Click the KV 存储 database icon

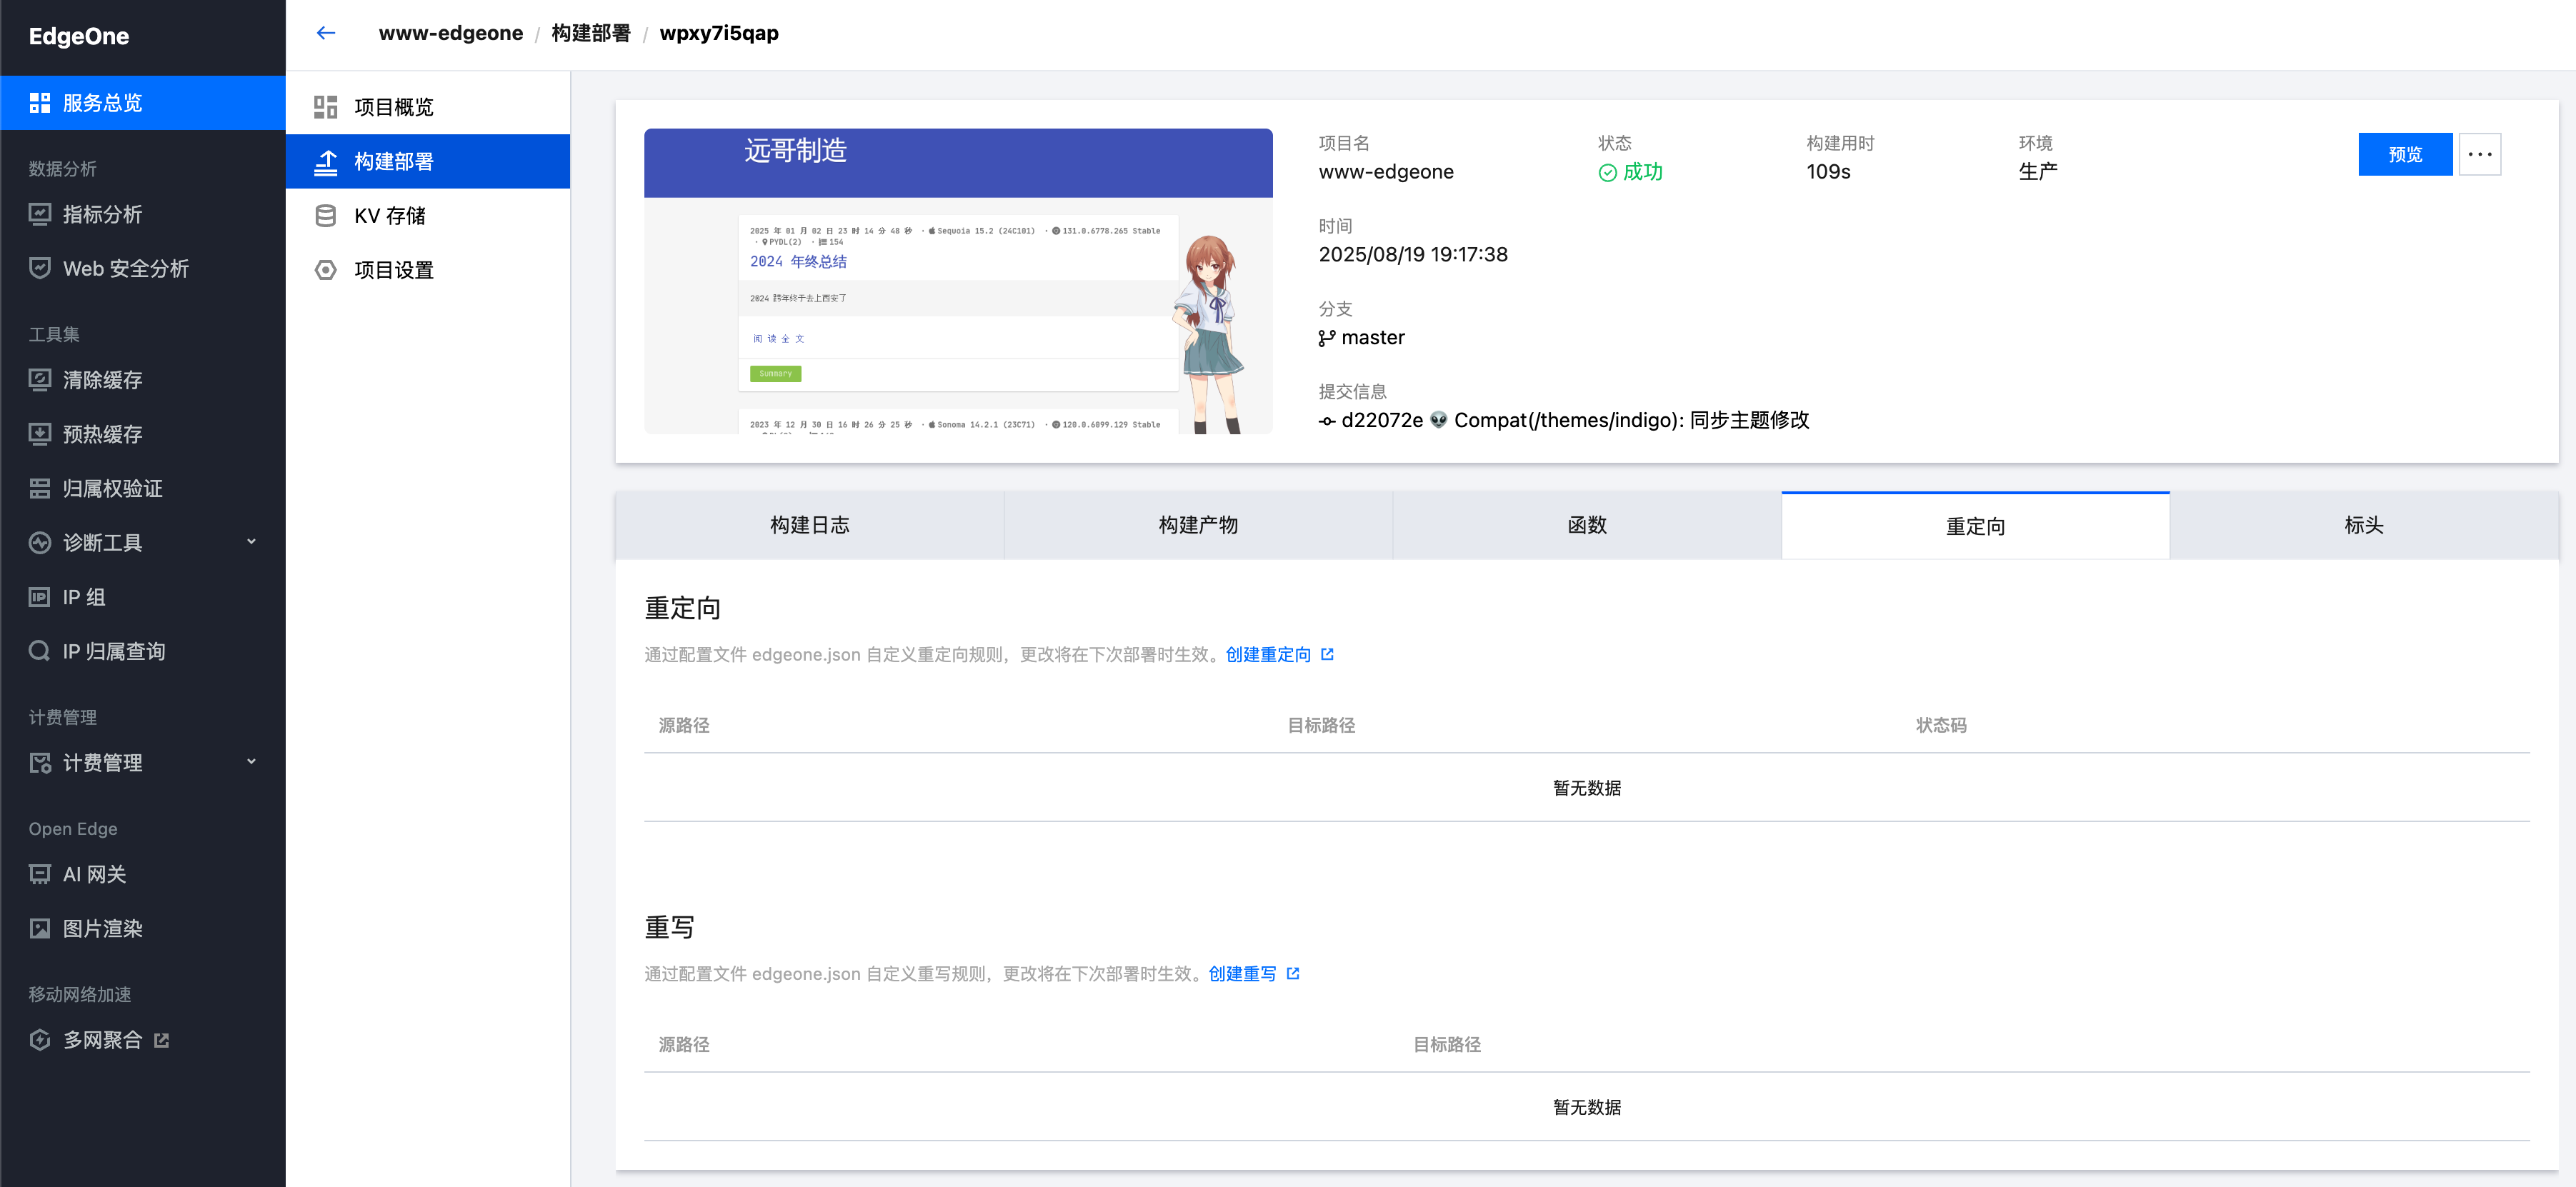(x=326, y=216)
